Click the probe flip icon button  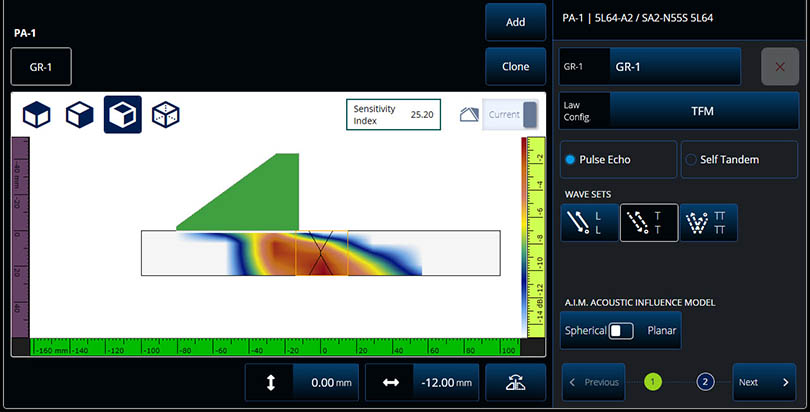(516, 383)
